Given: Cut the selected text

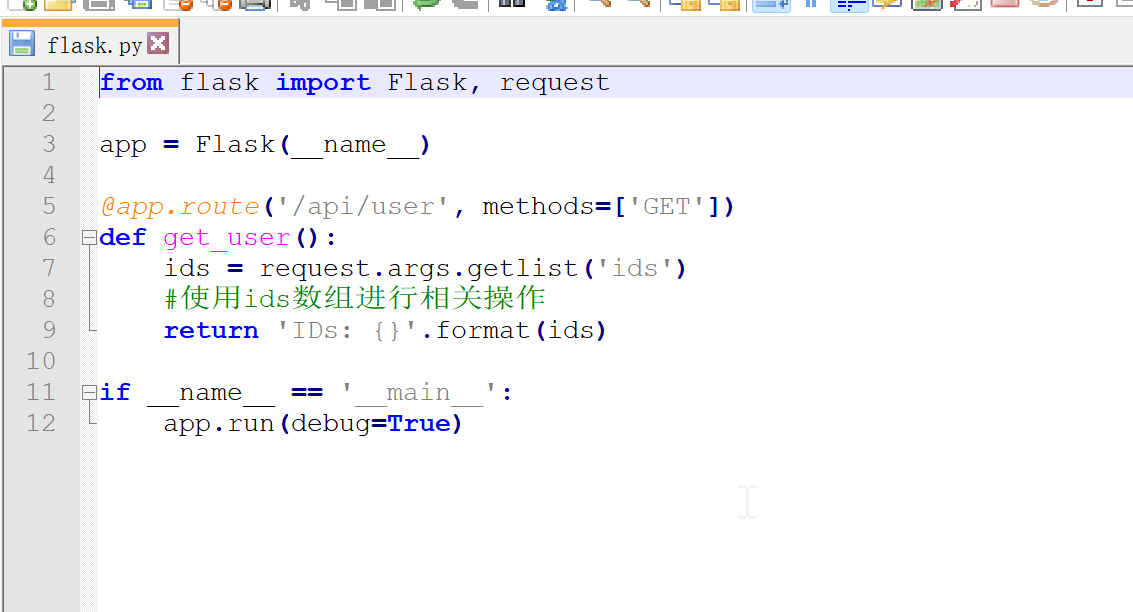Looking at the screenshot, I should click(x=302, y=6).
